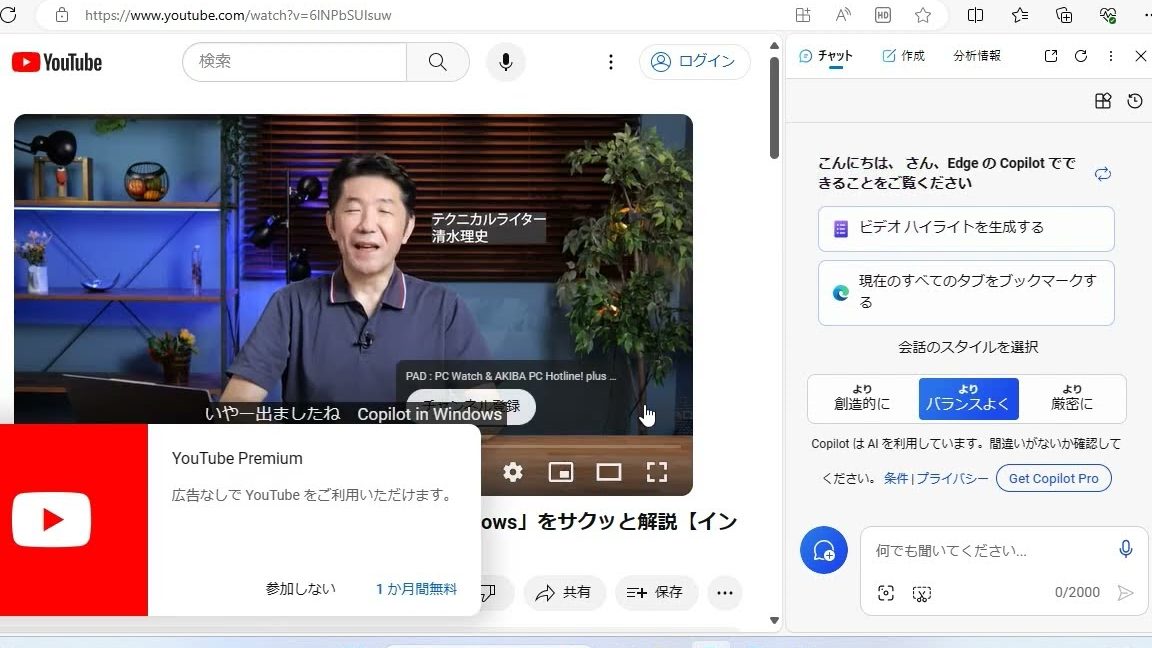Open the Favorites list icon
This screenshot has width=1152, height=648.
[x=1020, y=15]
